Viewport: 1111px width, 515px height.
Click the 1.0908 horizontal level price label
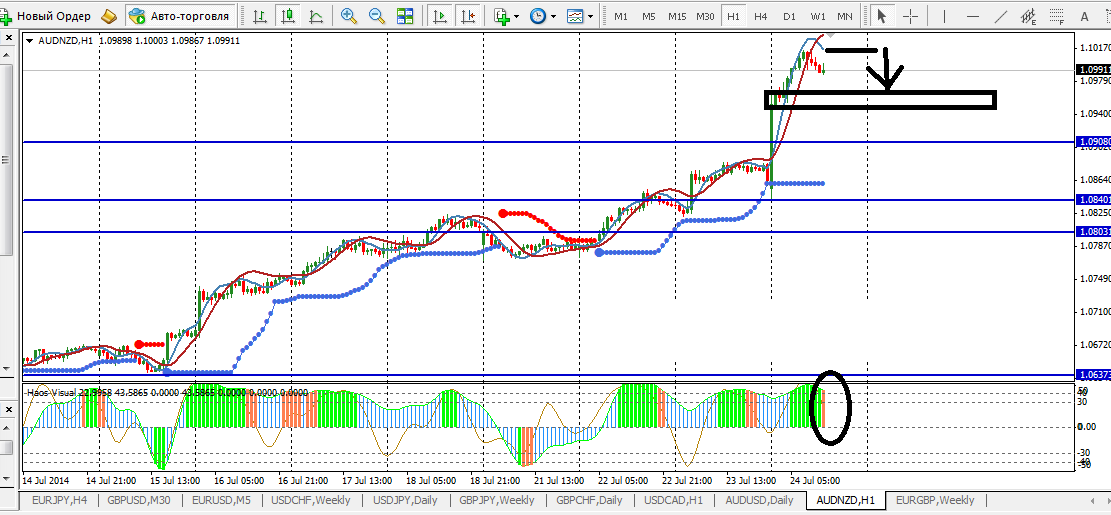(1093, 142)
